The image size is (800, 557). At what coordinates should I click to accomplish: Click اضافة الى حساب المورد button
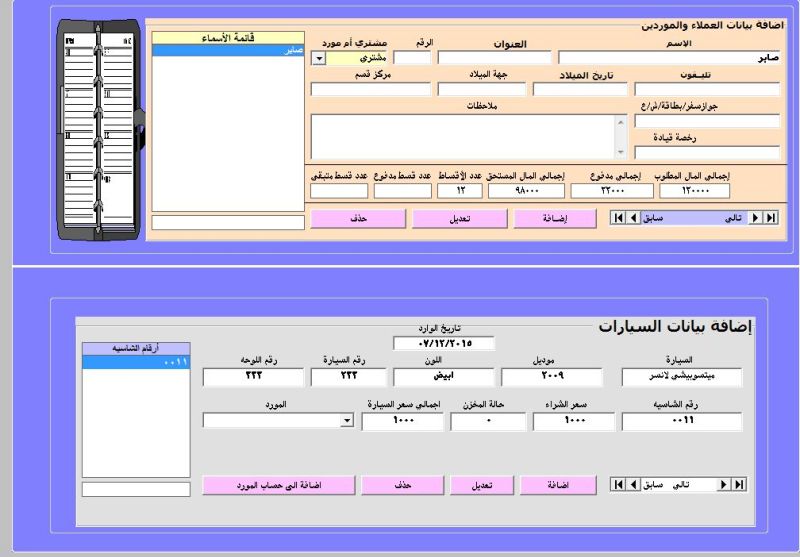pos(279,485)
